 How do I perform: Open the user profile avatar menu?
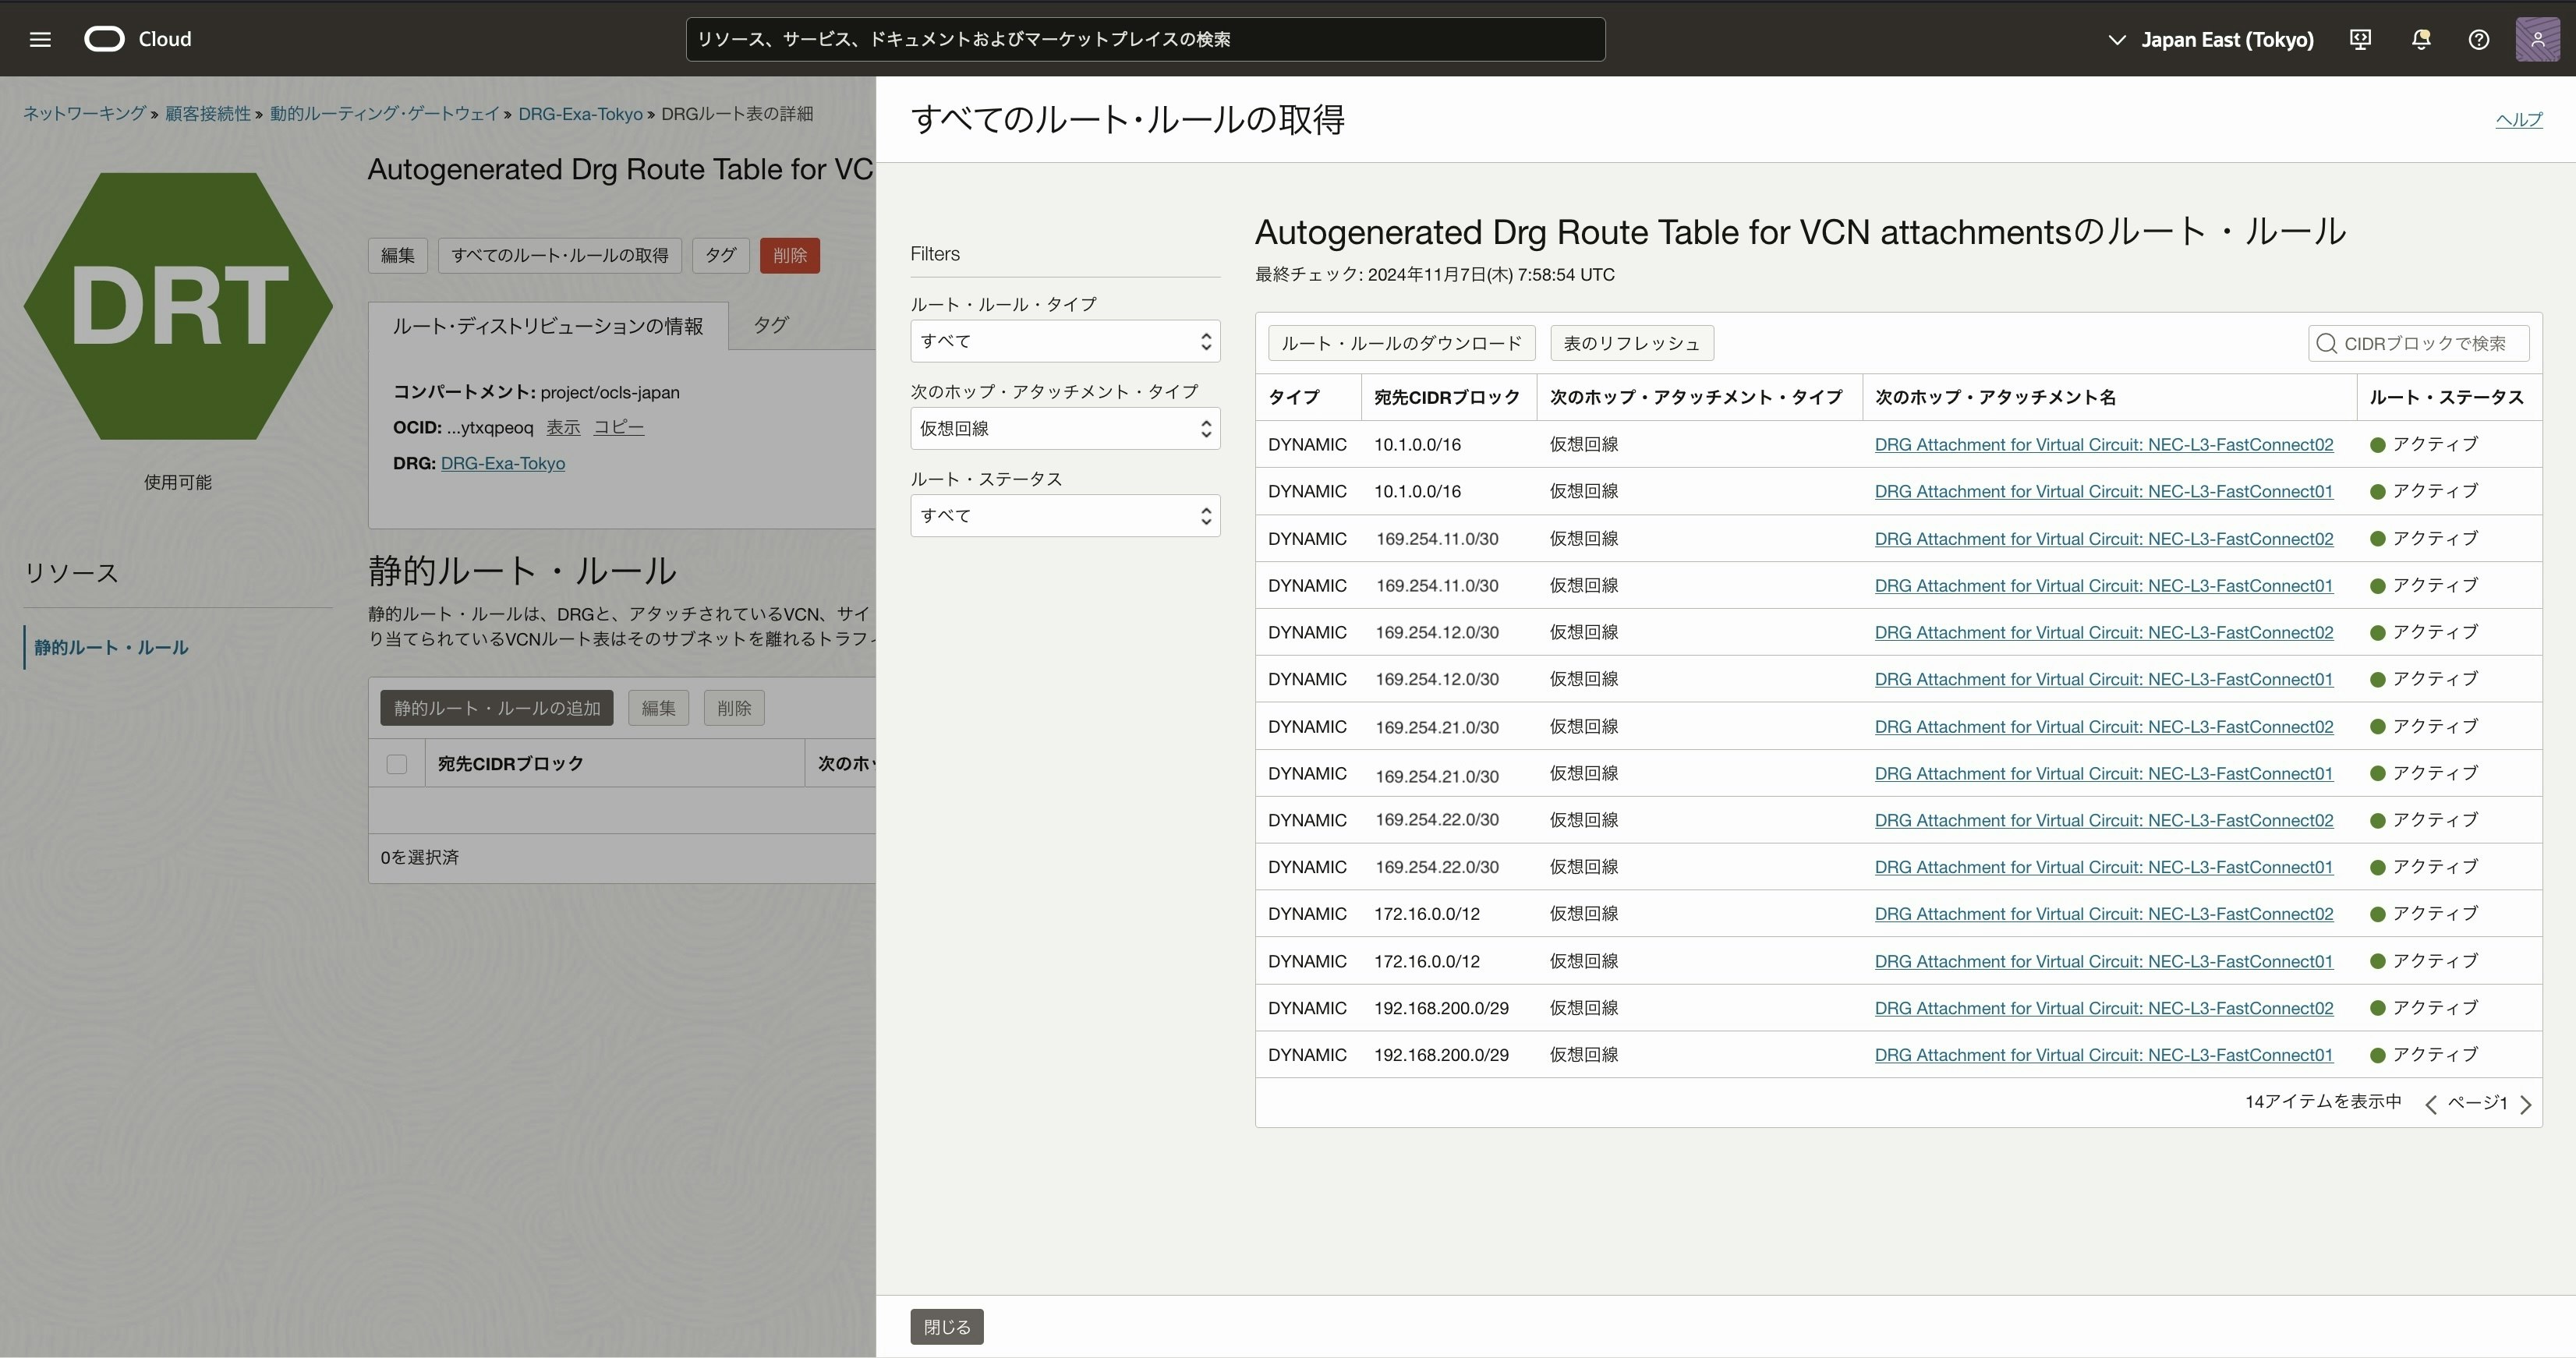2537,39
